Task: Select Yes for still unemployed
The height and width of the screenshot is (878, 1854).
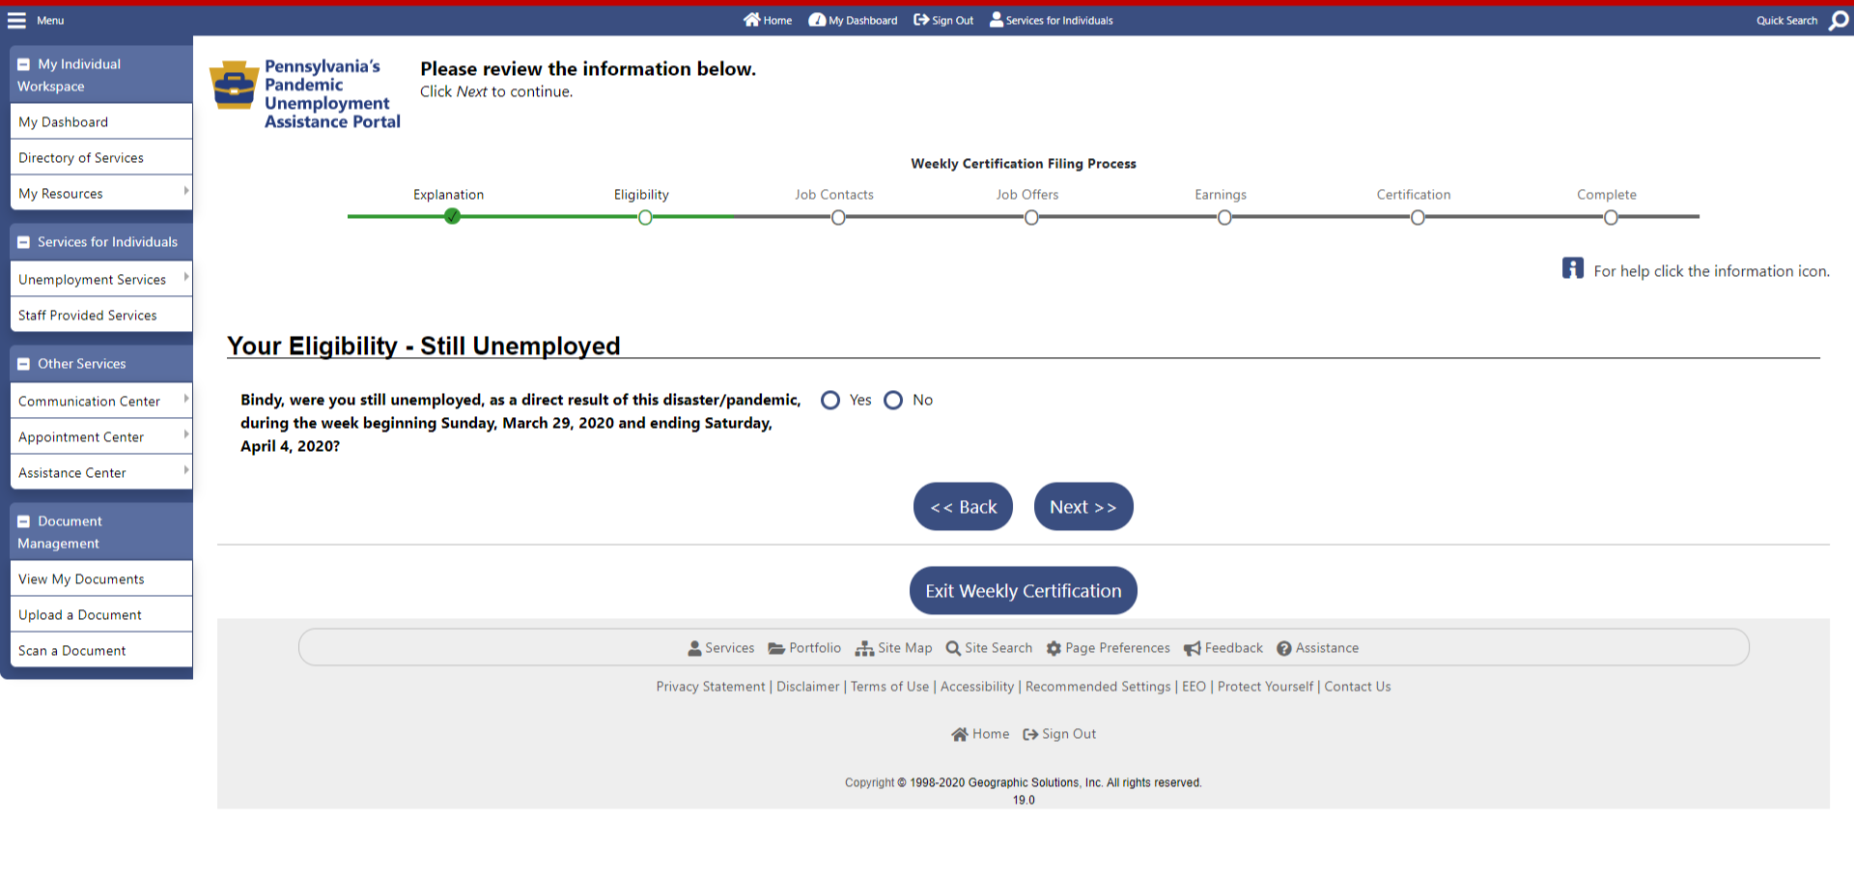Action: point(830,400)
